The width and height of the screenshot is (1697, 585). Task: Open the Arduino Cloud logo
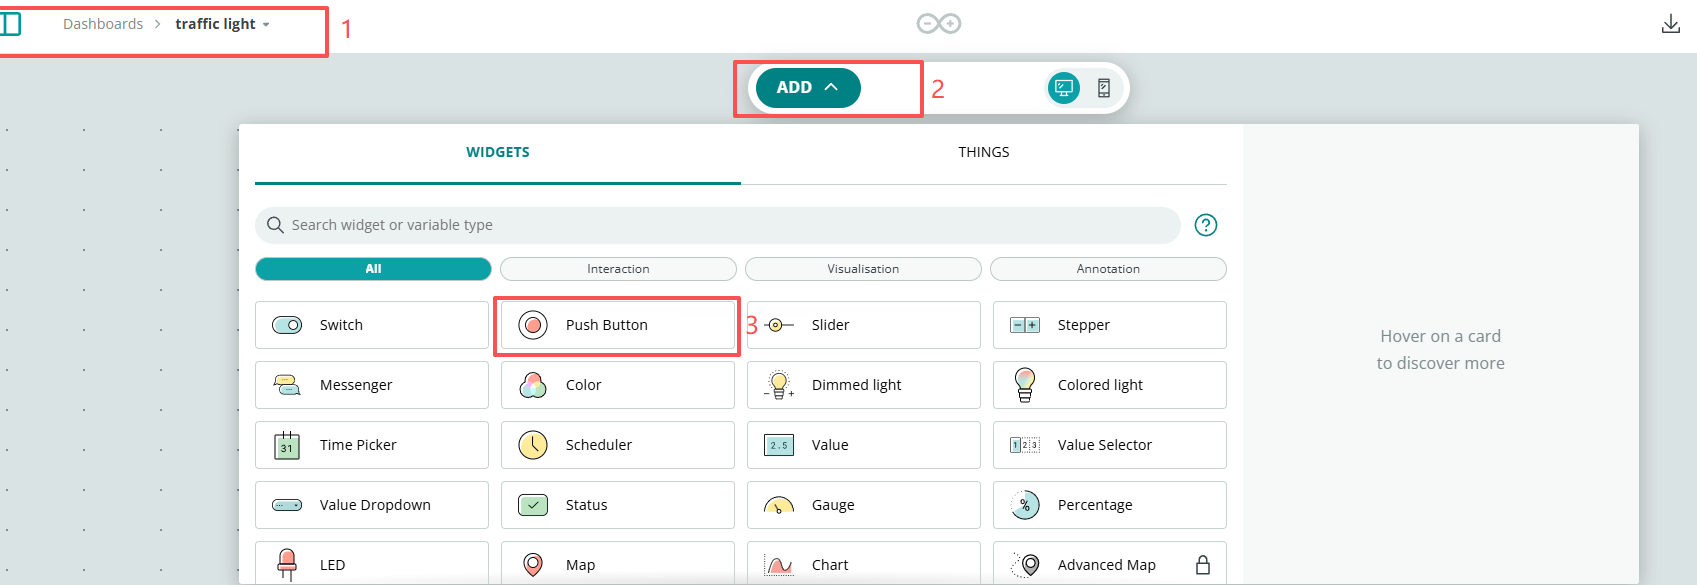(x=939, y=23)
